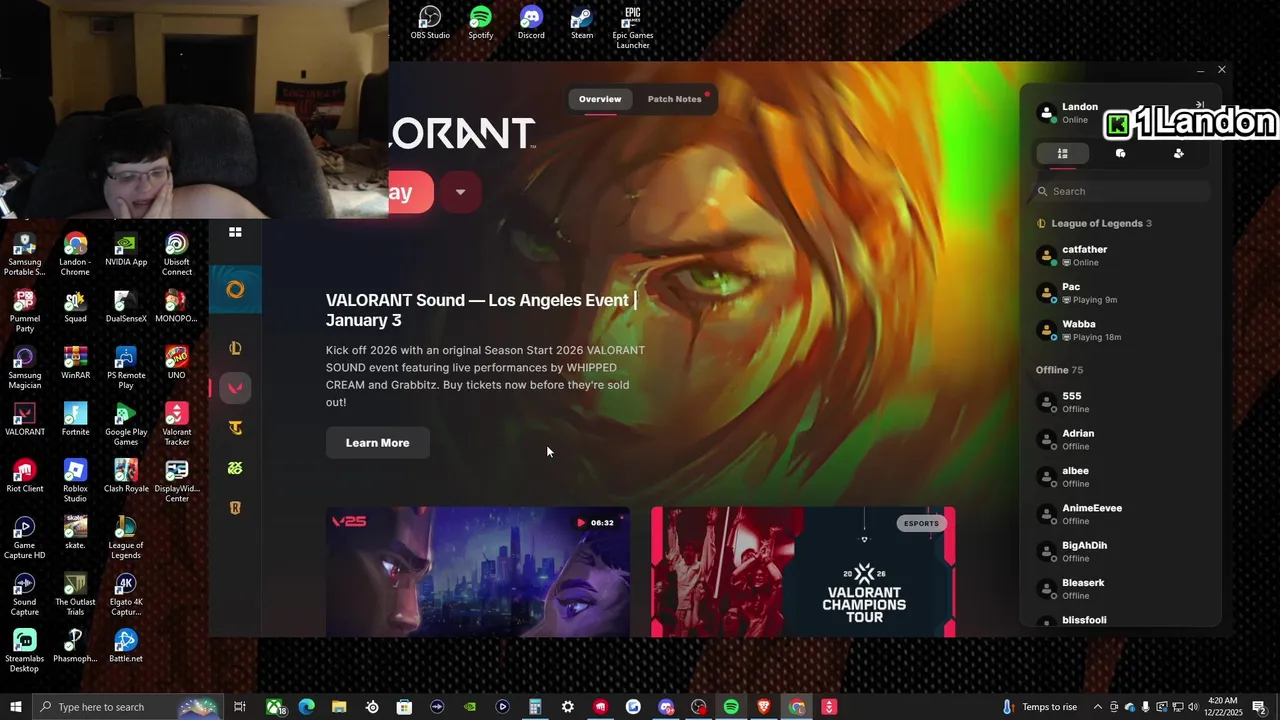The width and height of the screenshot is (1280, 720).
Task: Open the Riot Client grid menu icon
Action: coord(235,232)
